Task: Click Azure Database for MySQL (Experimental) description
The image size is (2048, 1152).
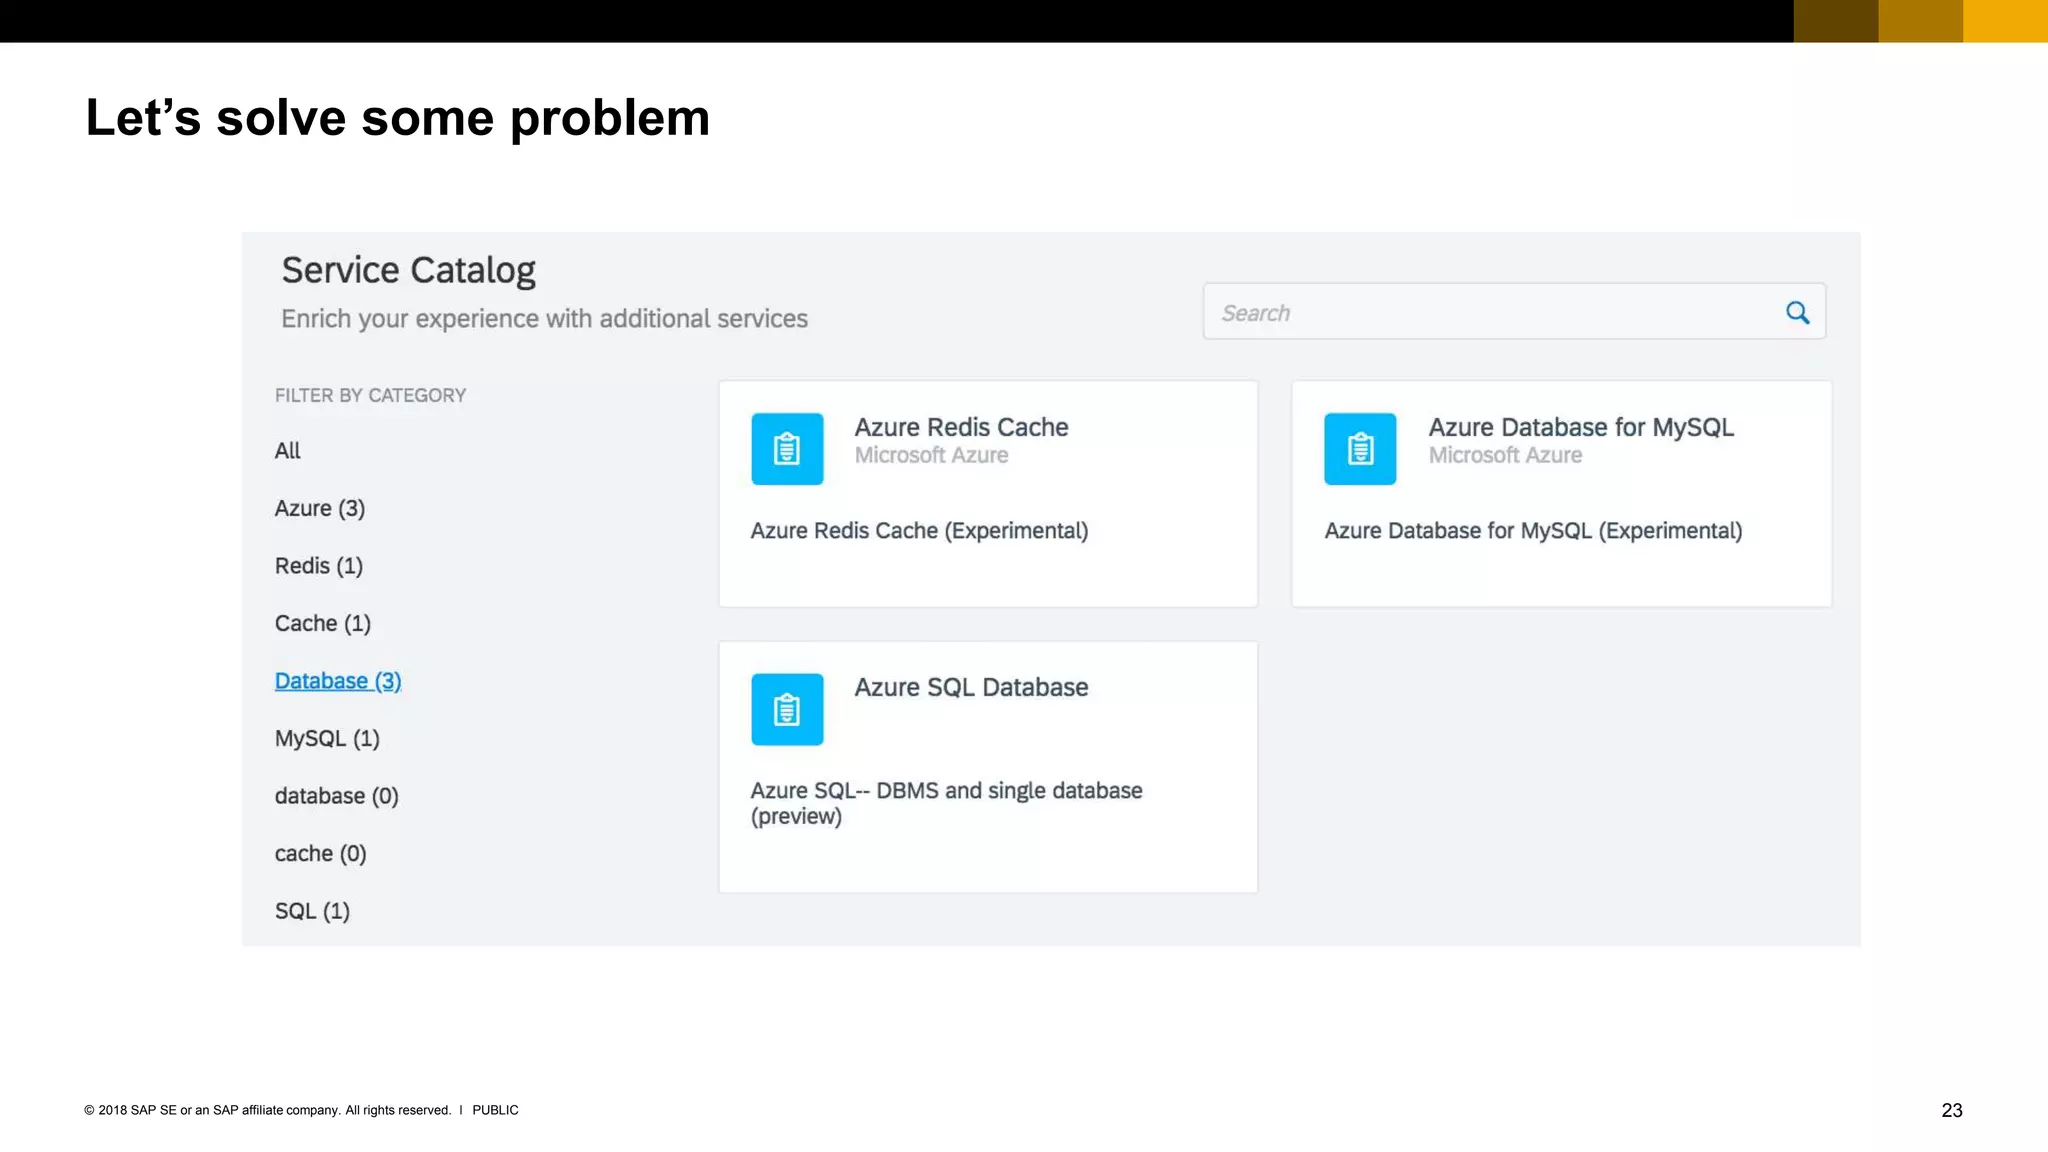Action: tap(1533, 531)
